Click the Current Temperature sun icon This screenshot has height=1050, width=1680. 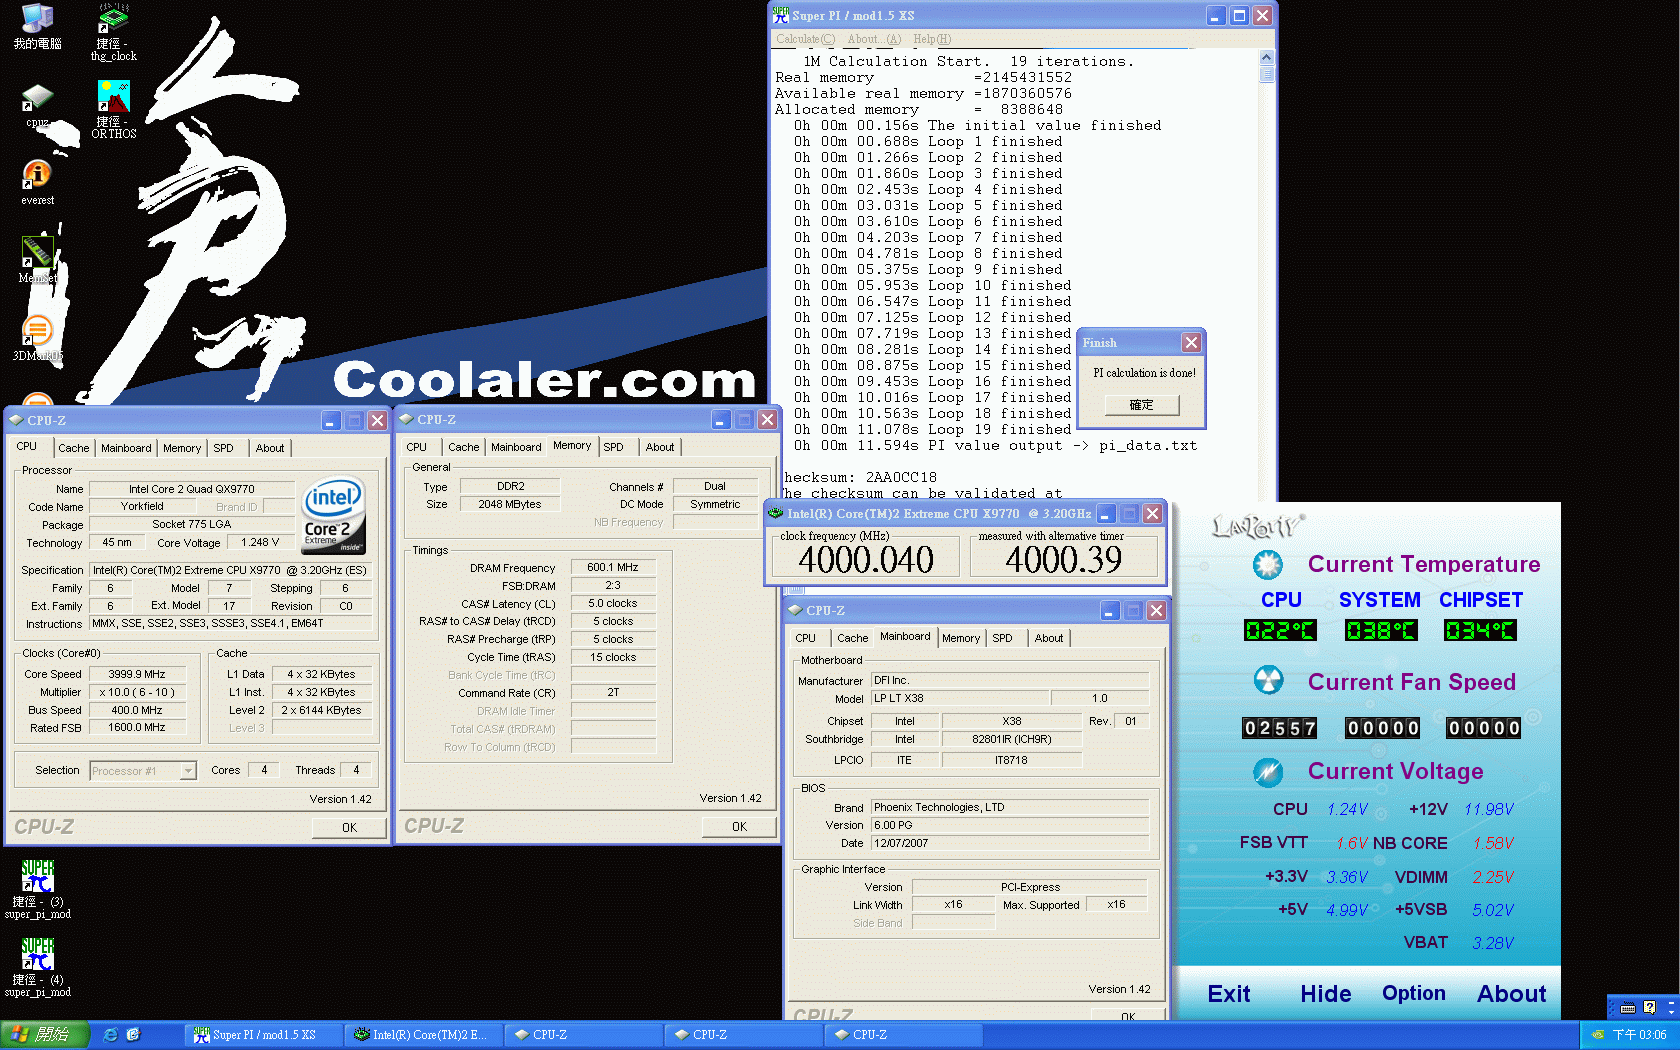pyautogui.click(x=1268, y=564)
